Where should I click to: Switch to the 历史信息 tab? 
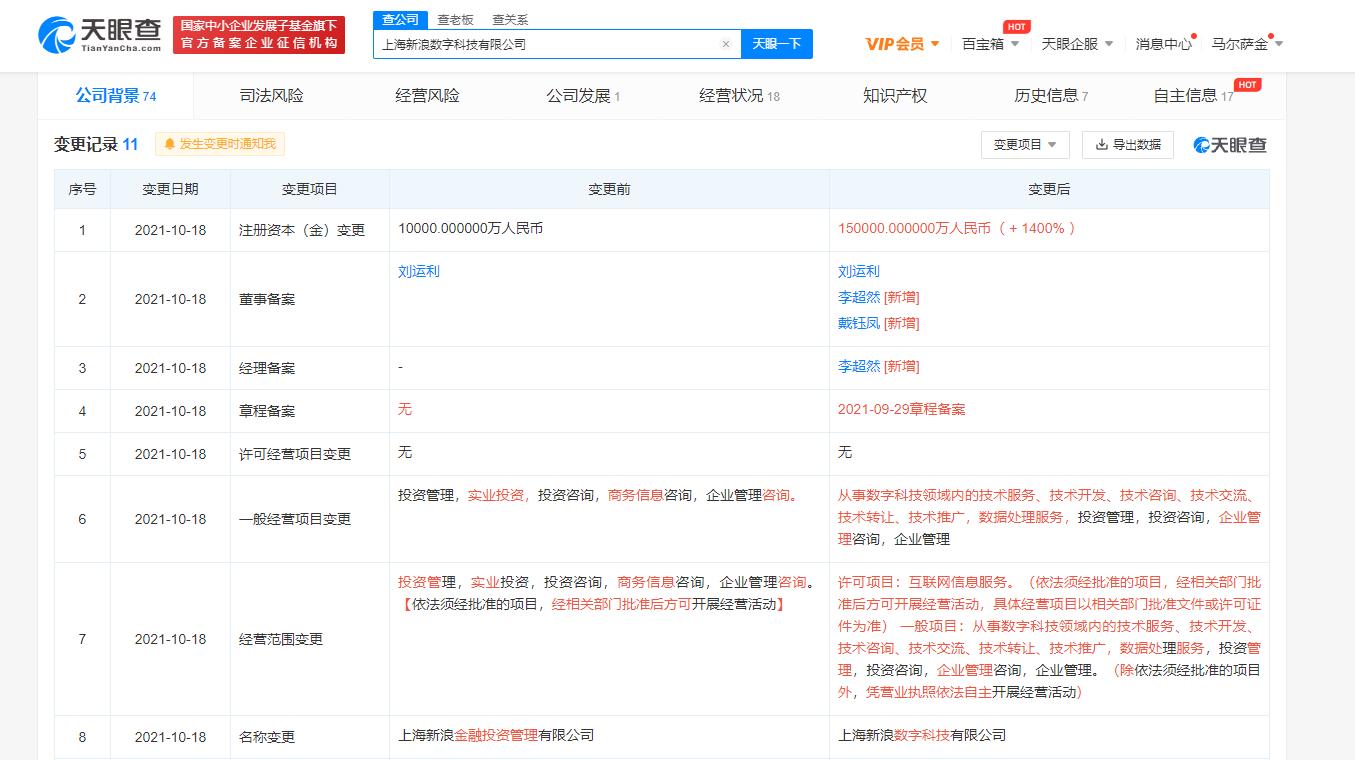(1051, 96)
